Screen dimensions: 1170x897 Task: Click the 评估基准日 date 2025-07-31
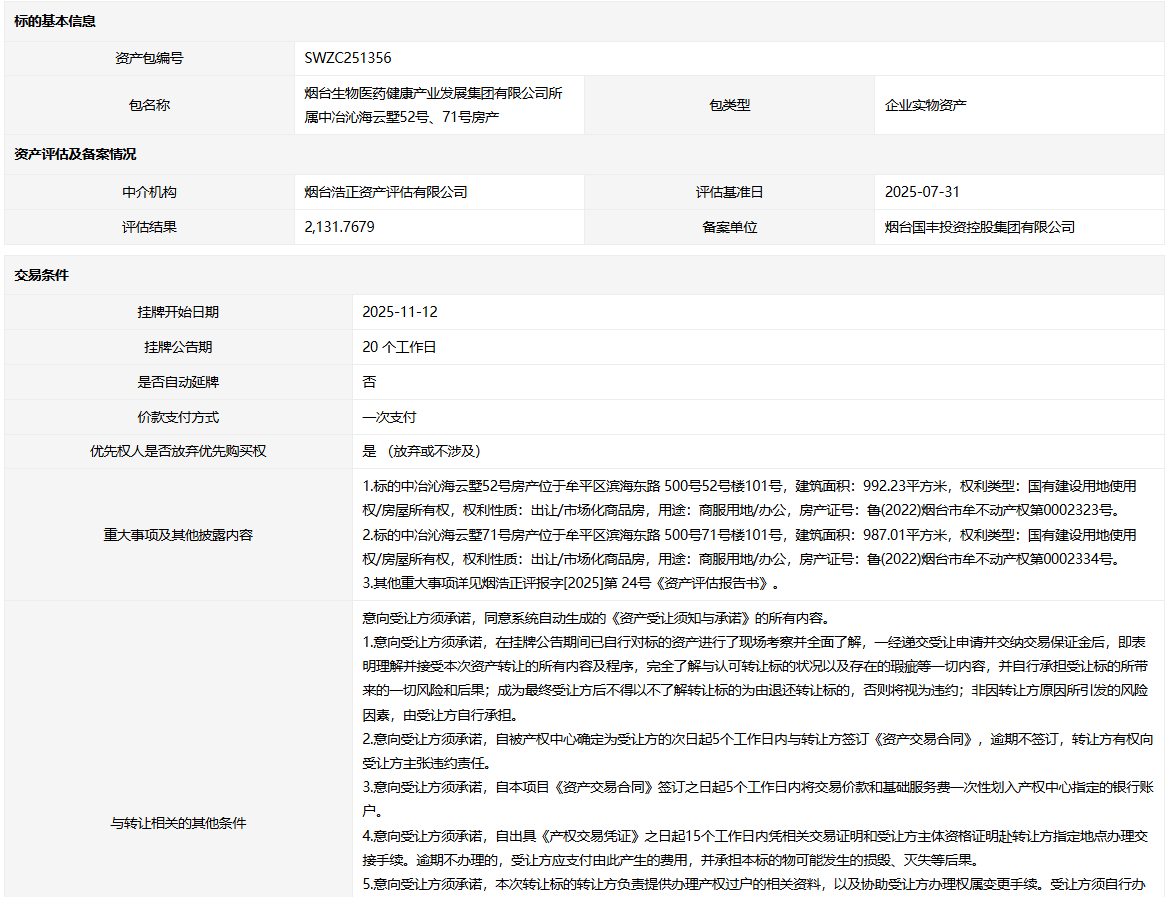[x=922, y=192]
